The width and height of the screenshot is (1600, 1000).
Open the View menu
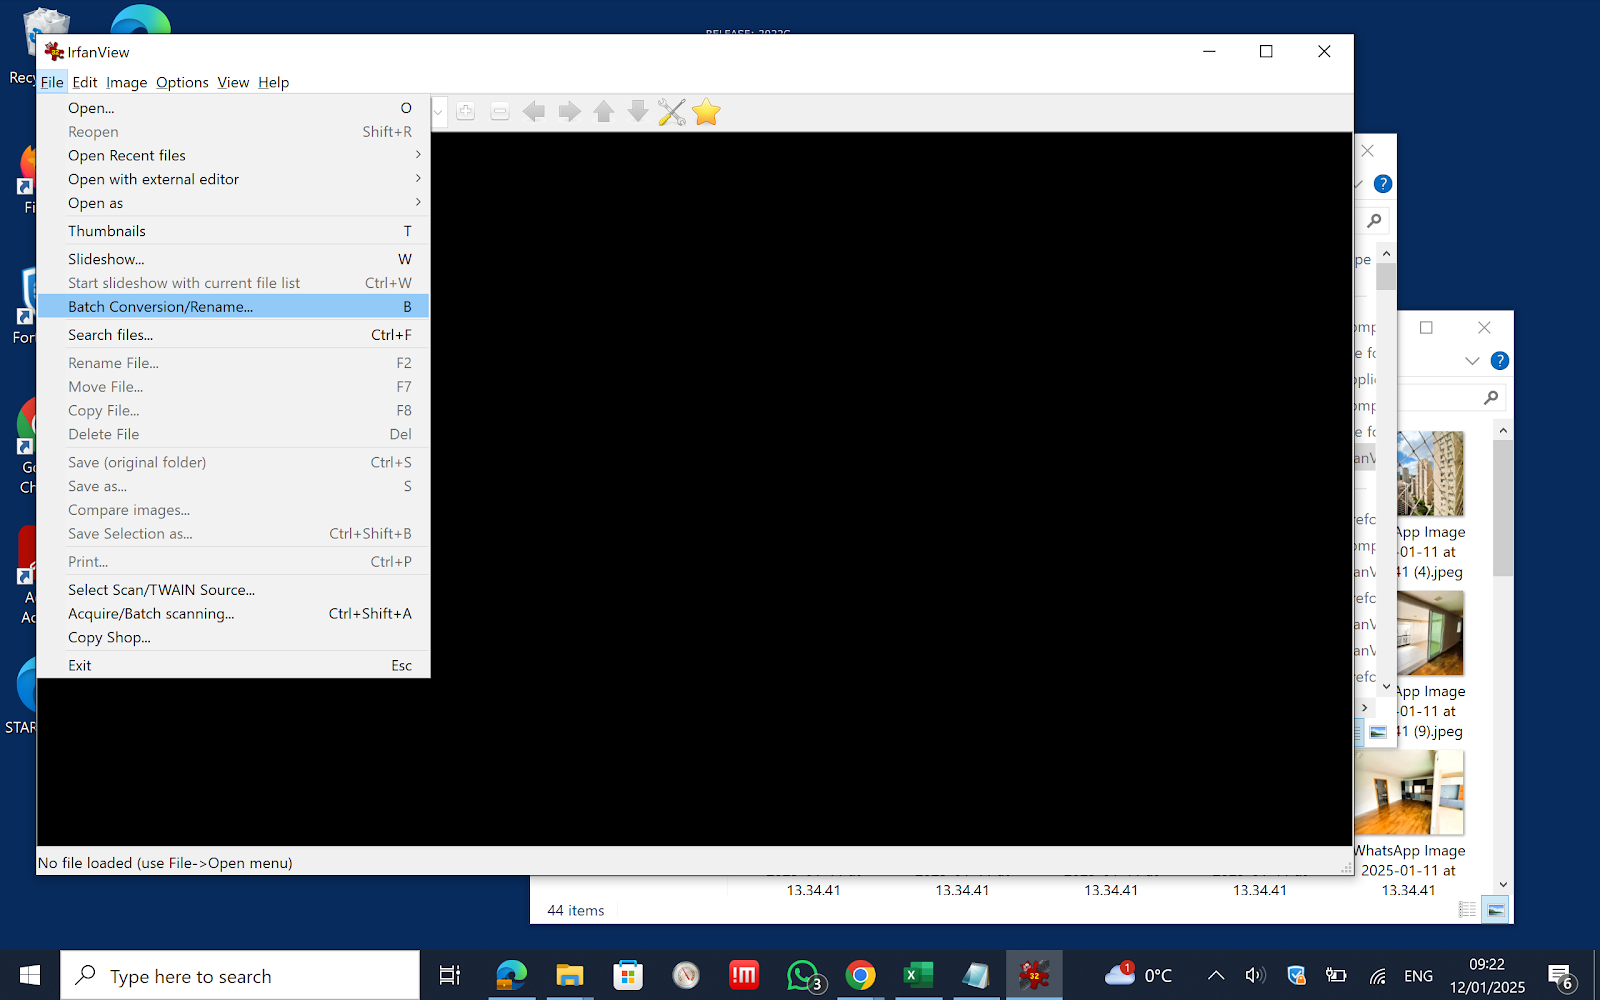pos(233,82)
